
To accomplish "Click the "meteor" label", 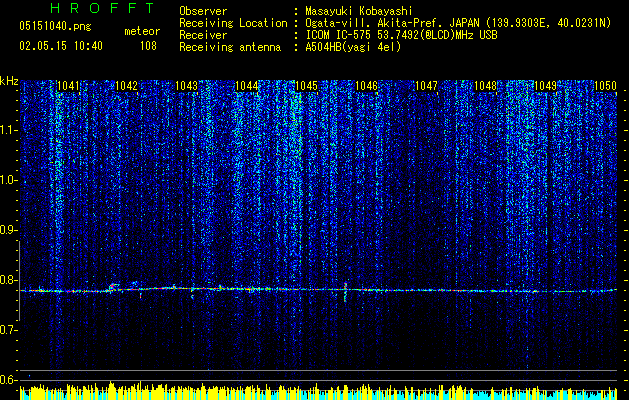I will tap(142, 31).
